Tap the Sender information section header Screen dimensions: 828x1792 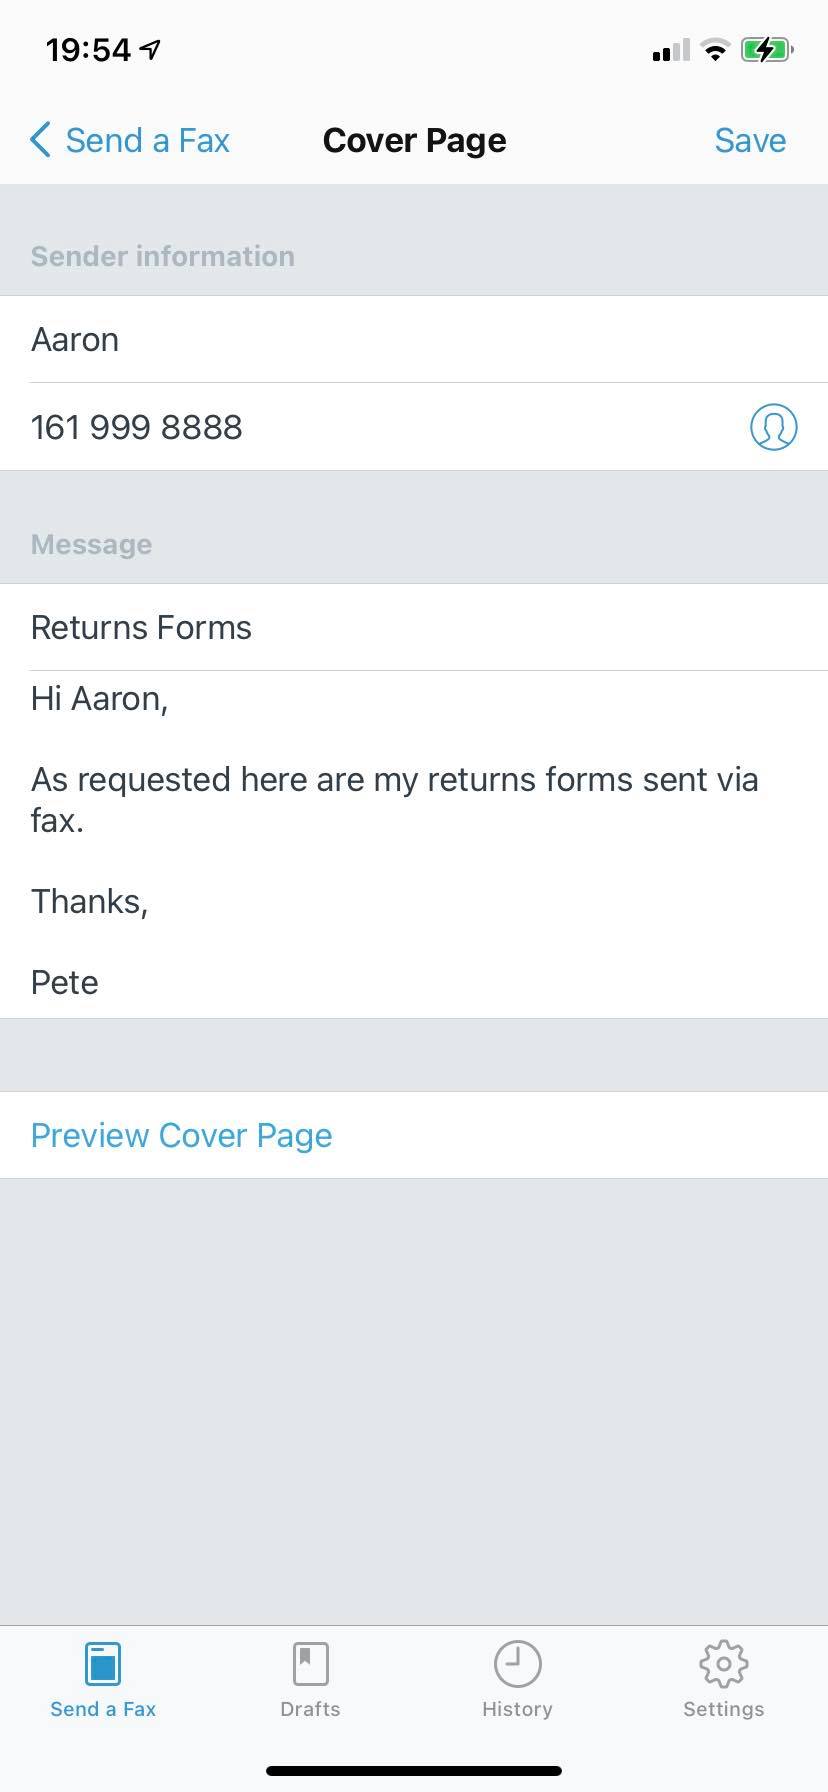(163, 256)
